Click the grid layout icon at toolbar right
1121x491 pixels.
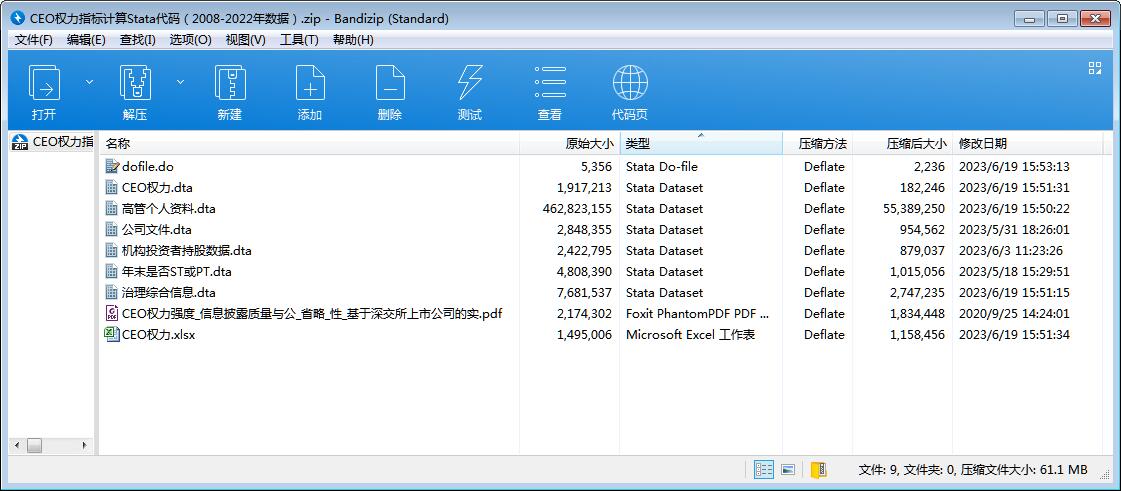click(1095, 68)
